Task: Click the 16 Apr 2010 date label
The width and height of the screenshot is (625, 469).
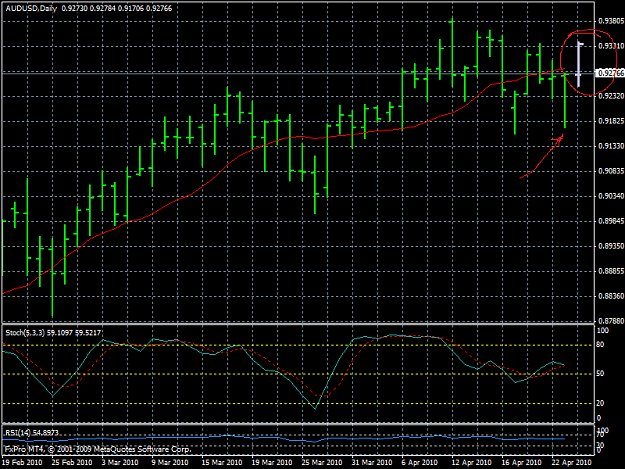Action: coord(521,462)
